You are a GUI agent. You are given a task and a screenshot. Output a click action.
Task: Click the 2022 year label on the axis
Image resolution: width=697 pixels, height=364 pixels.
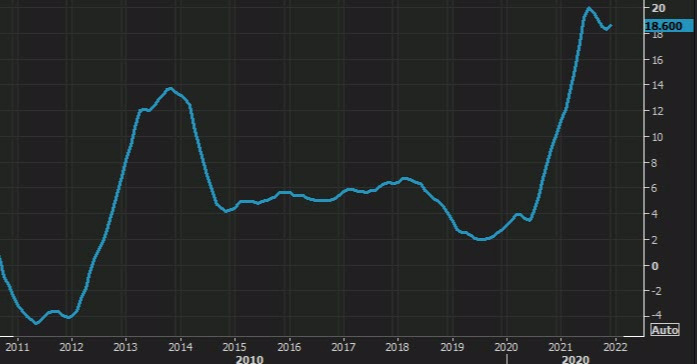click(x=615, y=347)
